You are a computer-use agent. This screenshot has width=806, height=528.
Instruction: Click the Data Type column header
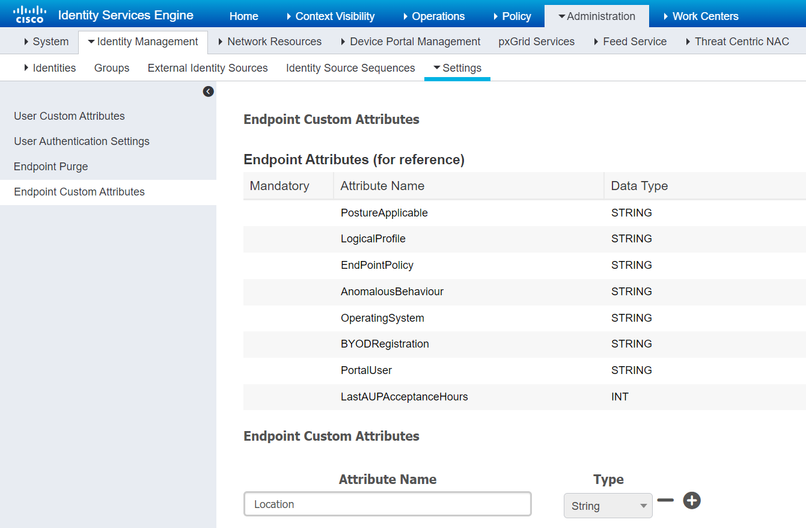coord(639,186)
